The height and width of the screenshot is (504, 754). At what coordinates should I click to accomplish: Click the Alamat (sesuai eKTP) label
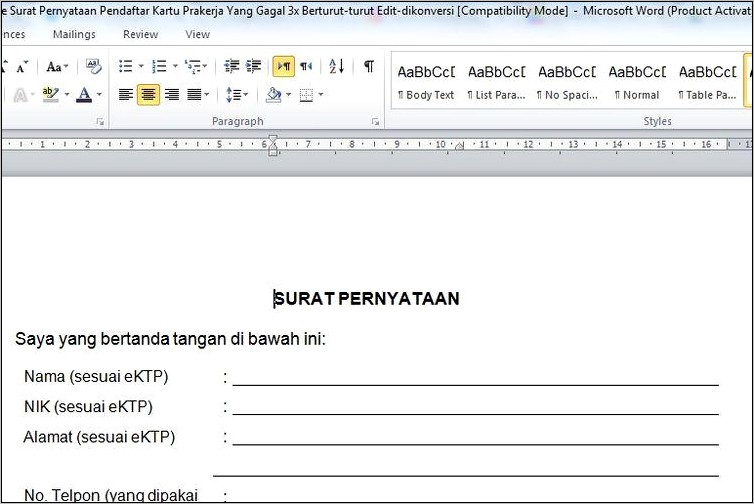[99, 437]
